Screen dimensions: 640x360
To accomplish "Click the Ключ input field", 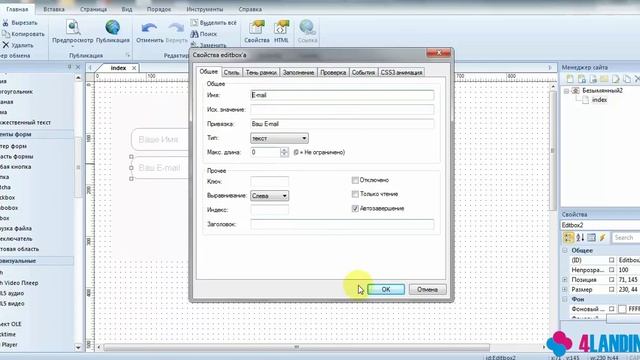I will tap(269, 181).
